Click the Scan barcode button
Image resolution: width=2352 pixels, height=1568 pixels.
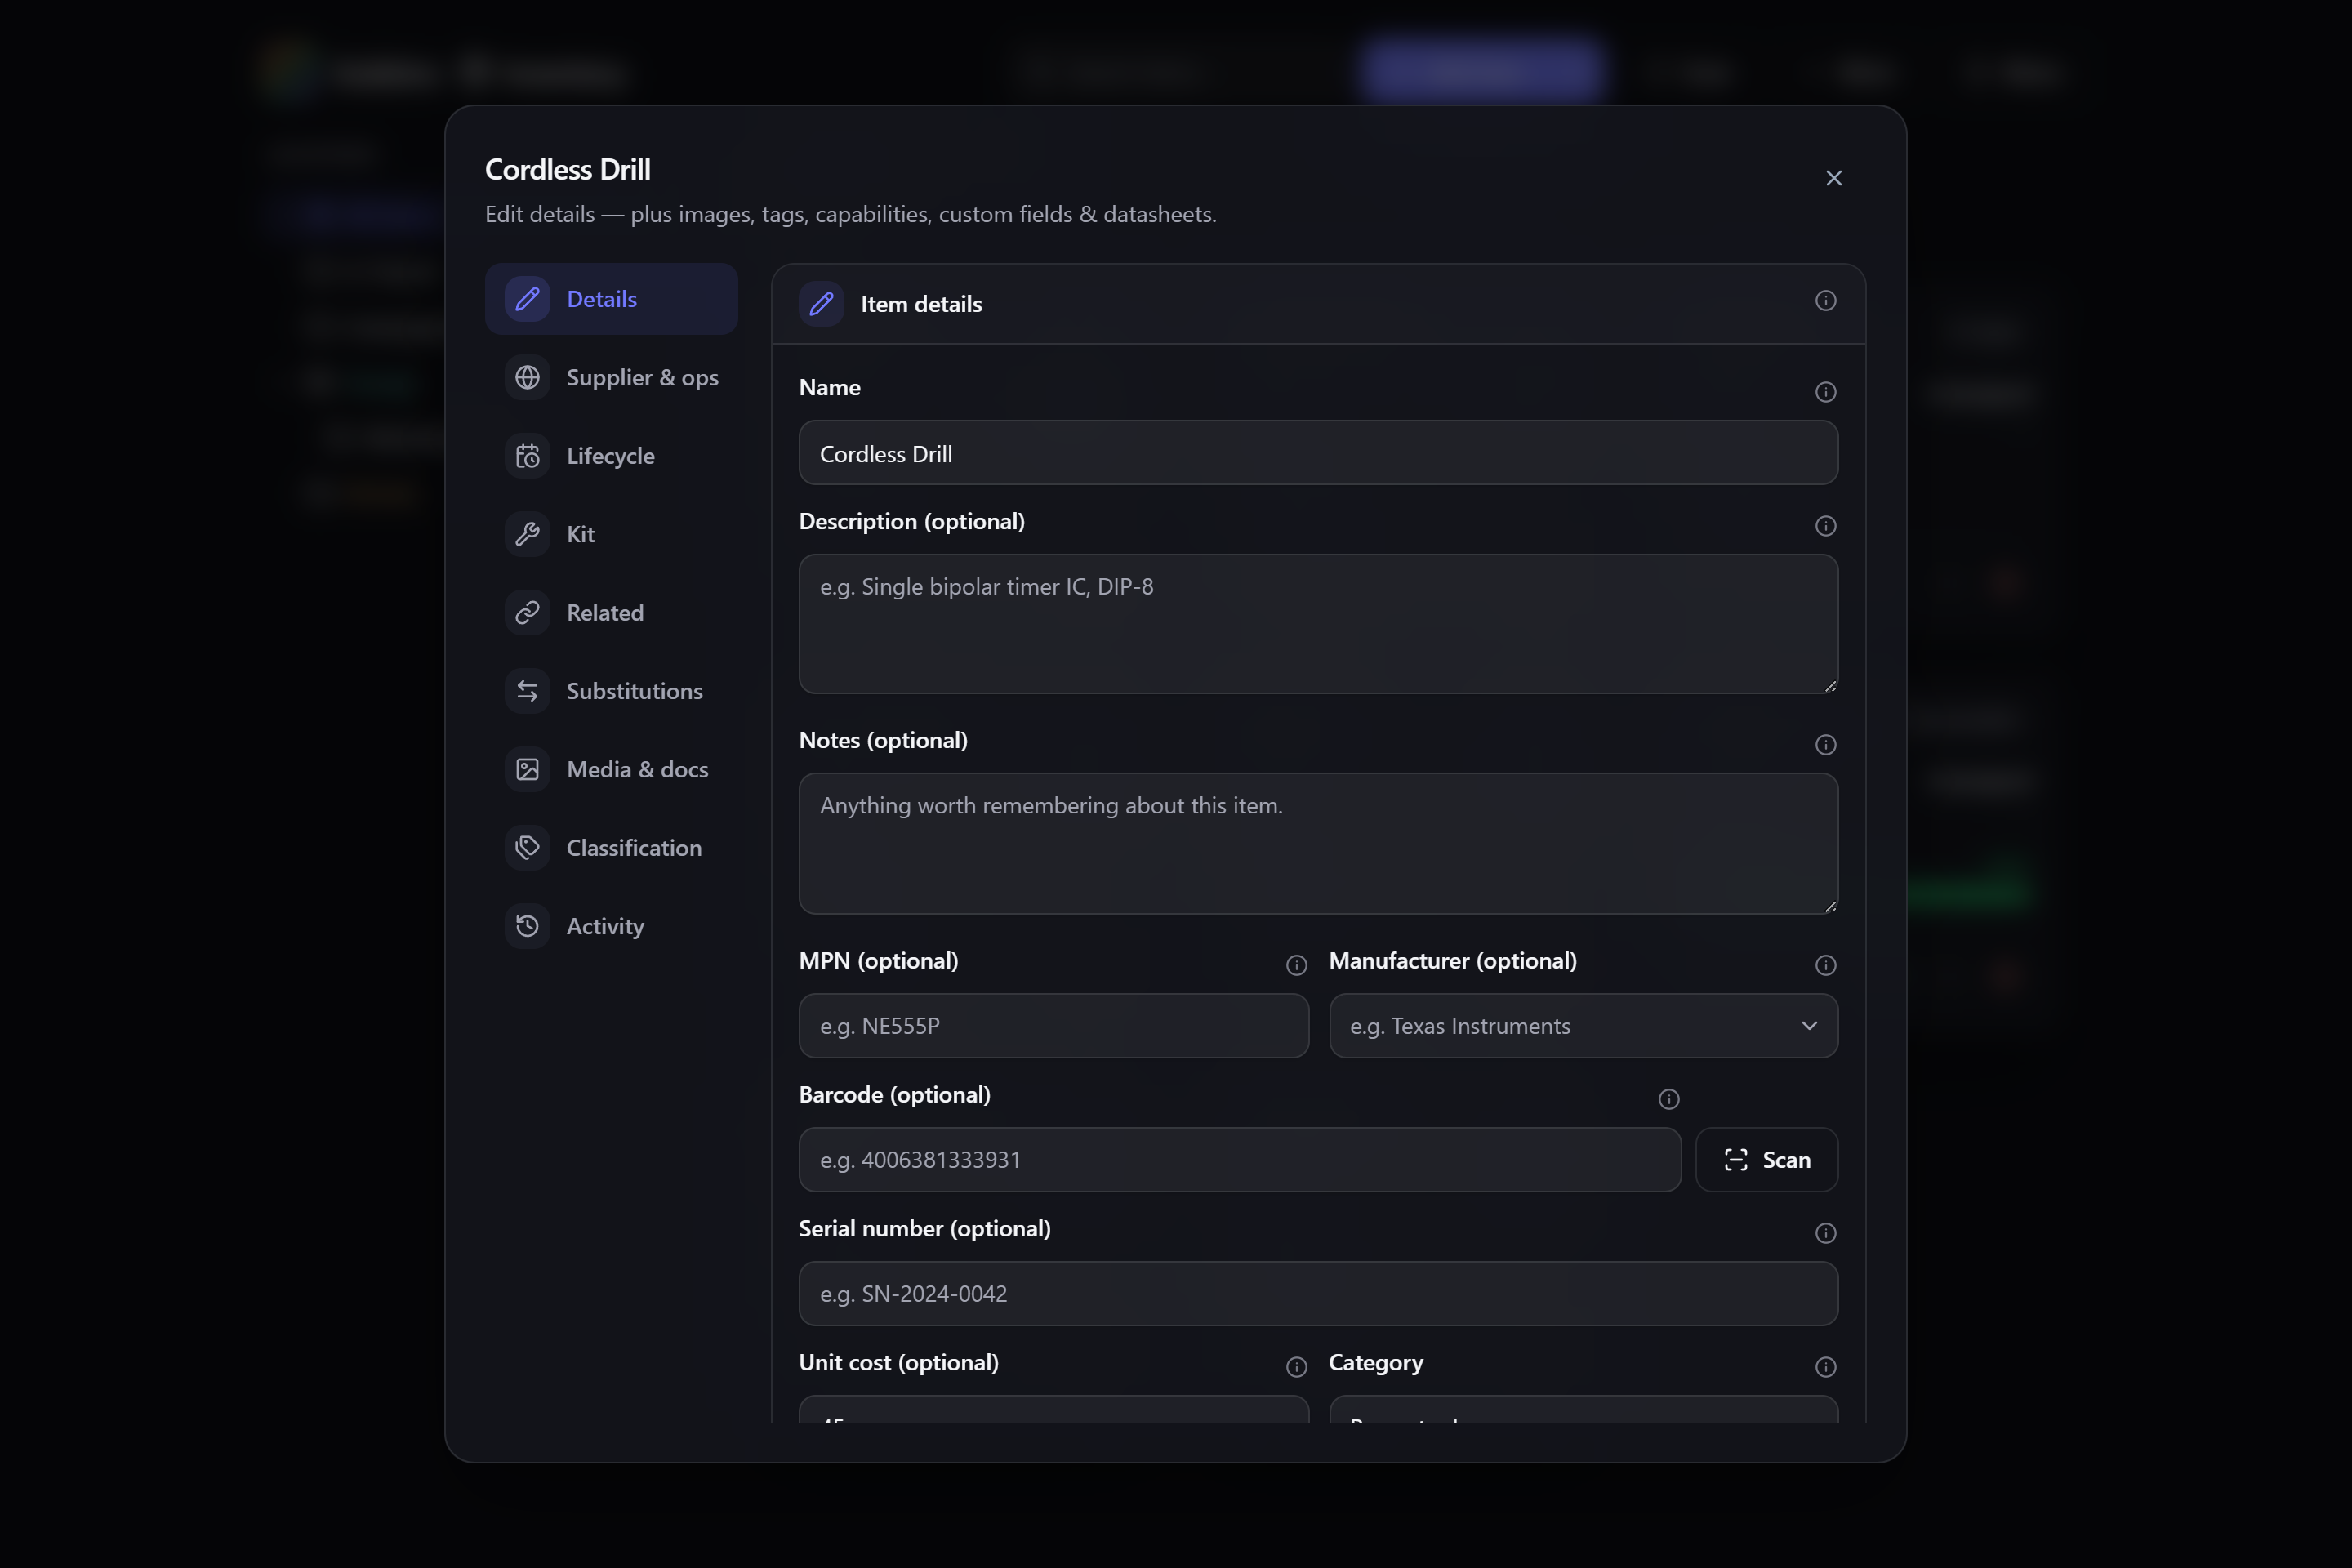coord(1766,1160)
